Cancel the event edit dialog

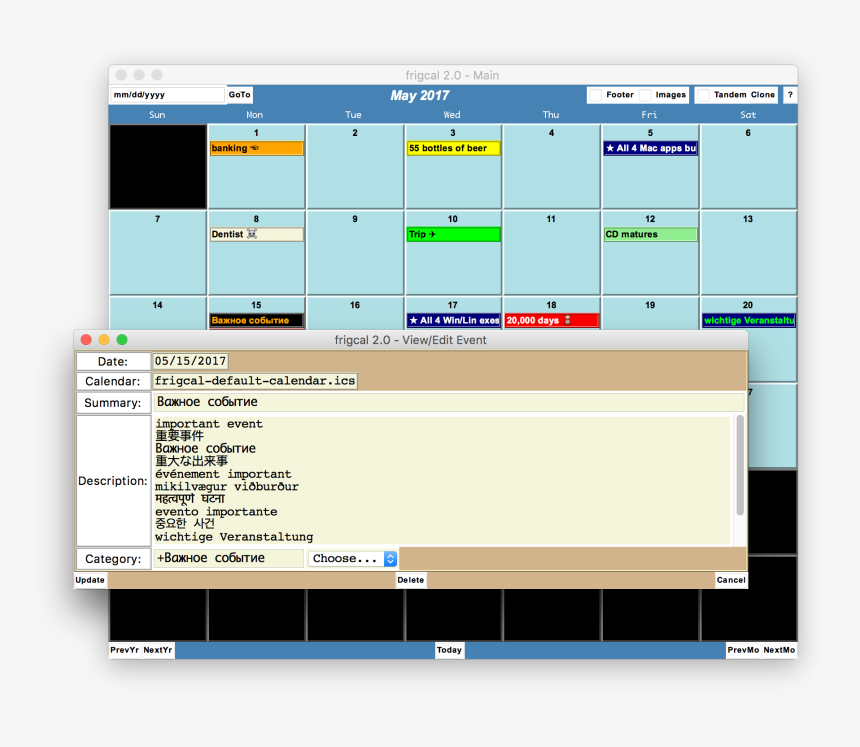(x=730, y=580)
